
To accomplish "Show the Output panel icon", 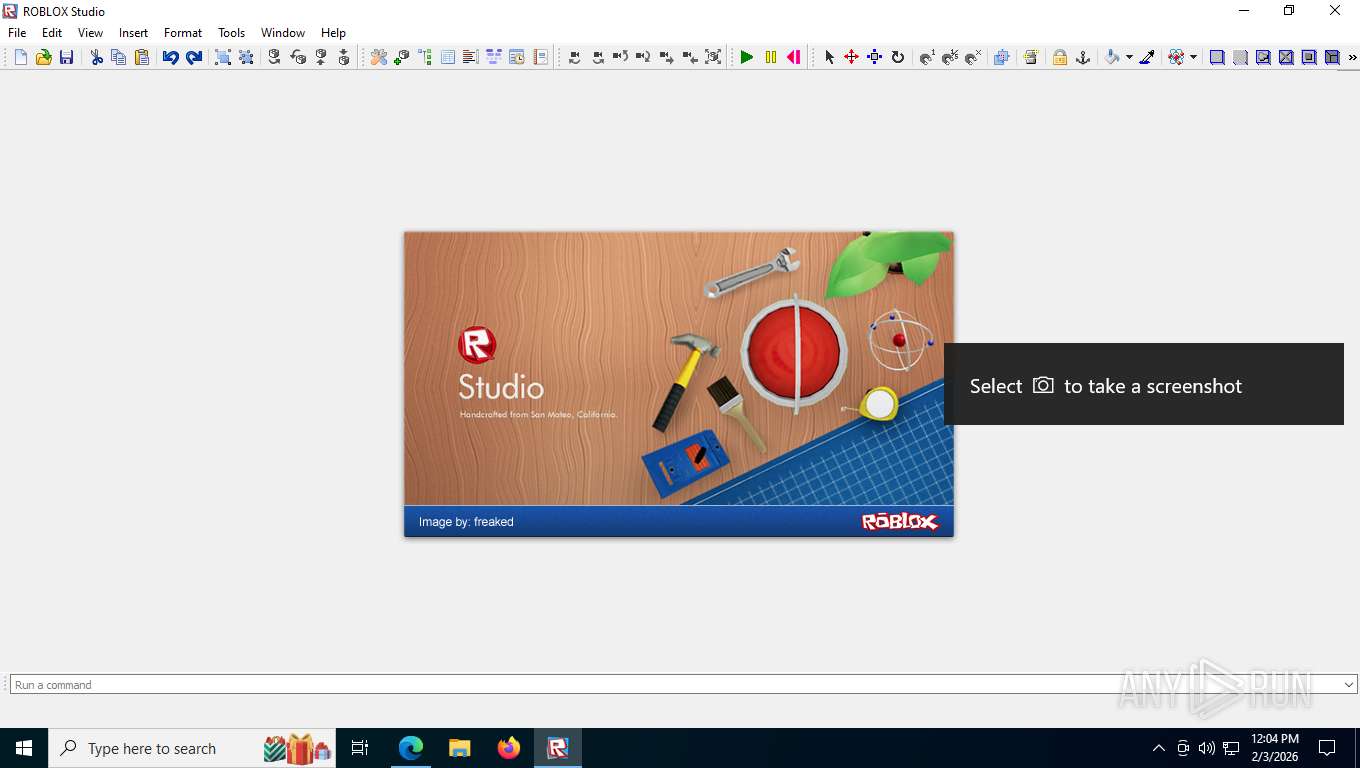I will pos(471,58).
